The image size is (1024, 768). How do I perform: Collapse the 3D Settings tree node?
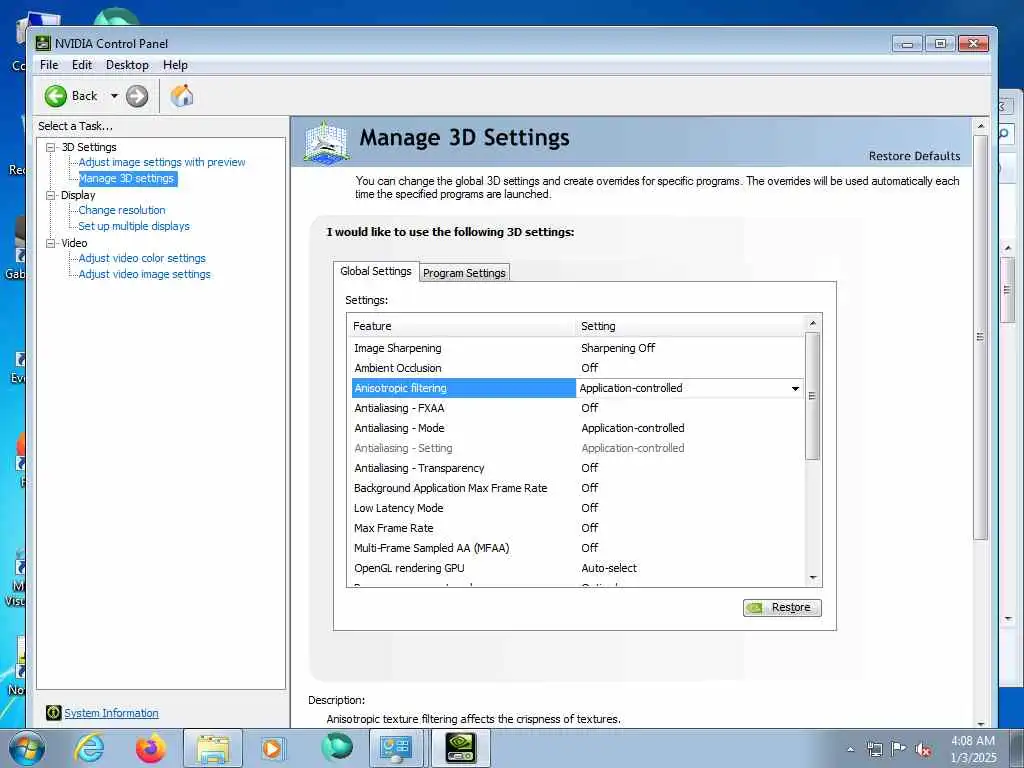point(50,148)
